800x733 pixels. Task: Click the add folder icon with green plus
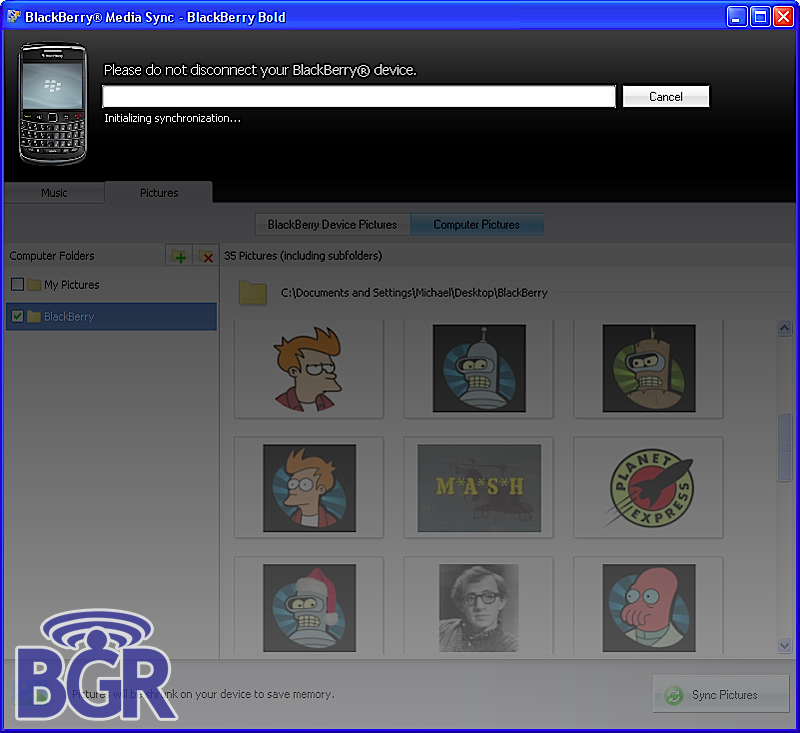179,256
